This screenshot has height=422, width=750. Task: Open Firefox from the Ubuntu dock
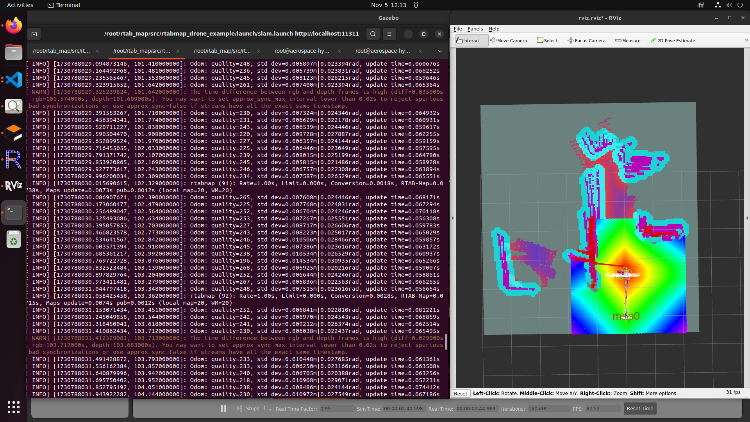[x=13, y=26]
